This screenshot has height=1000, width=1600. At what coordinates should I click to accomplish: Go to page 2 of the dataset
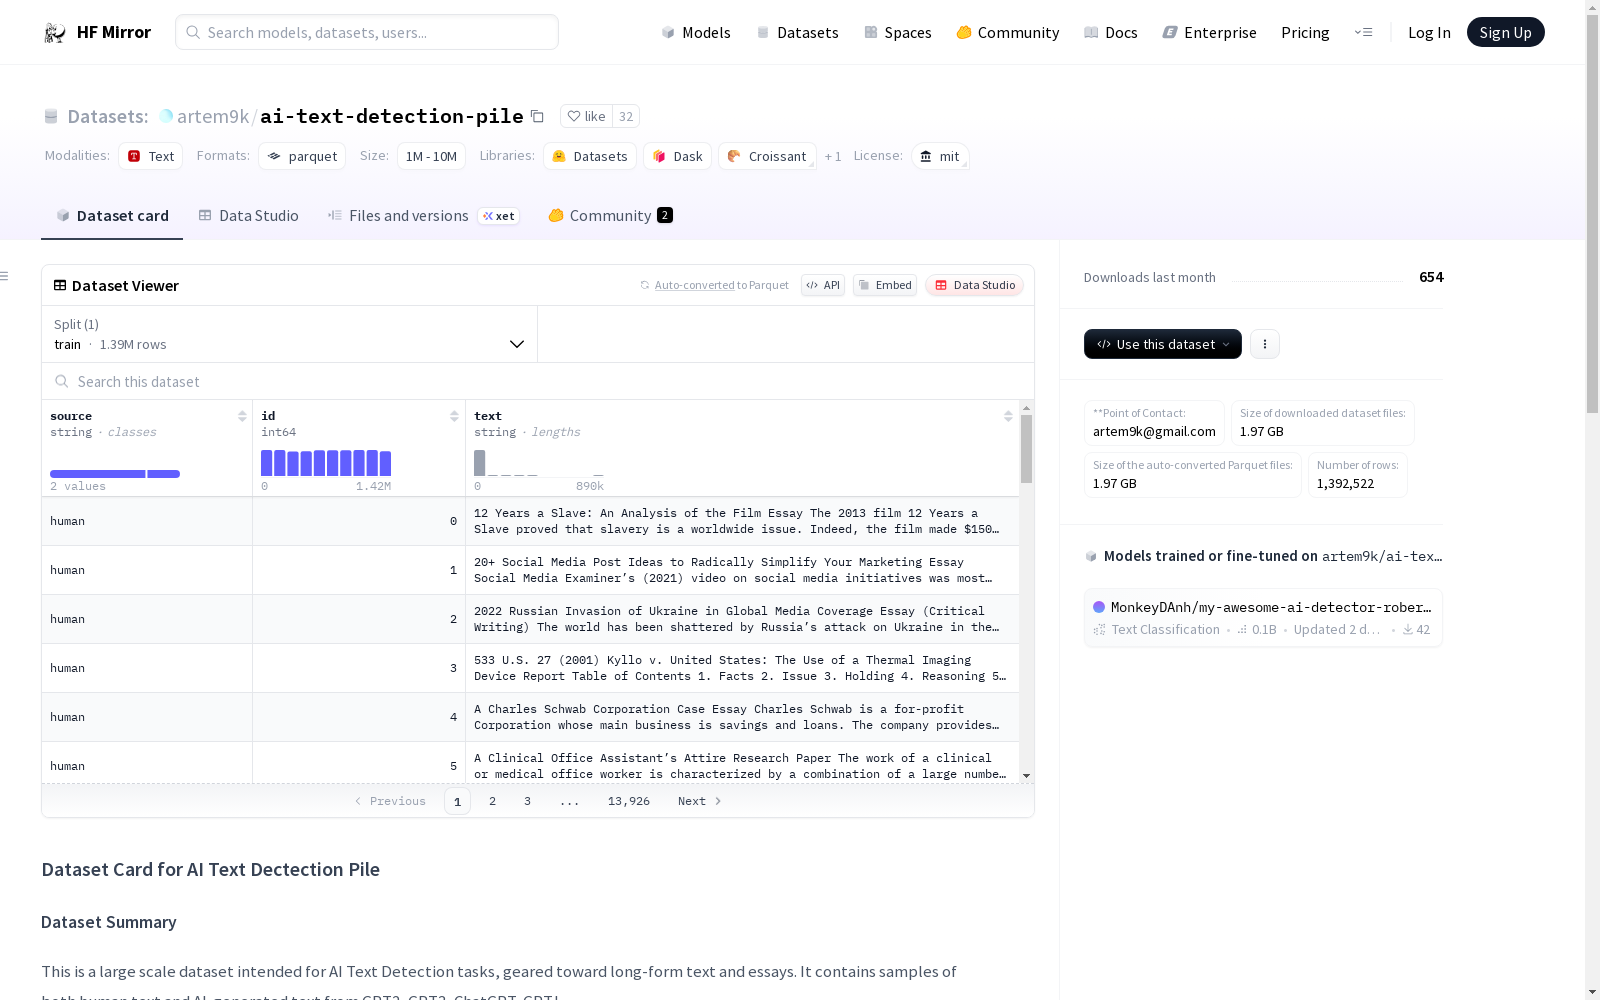click(x=492, y=801)
